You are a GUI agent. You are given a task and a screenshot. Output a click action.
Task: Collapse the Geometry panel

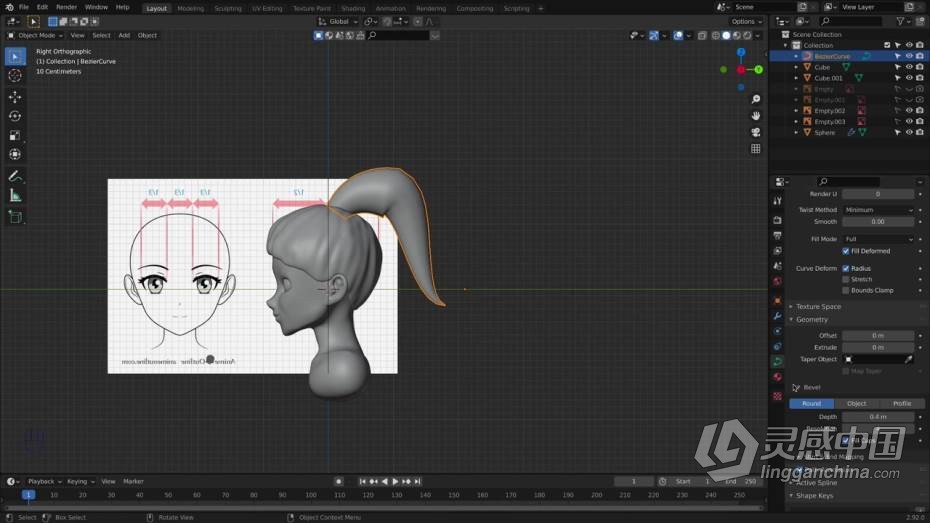click(812, 320)
